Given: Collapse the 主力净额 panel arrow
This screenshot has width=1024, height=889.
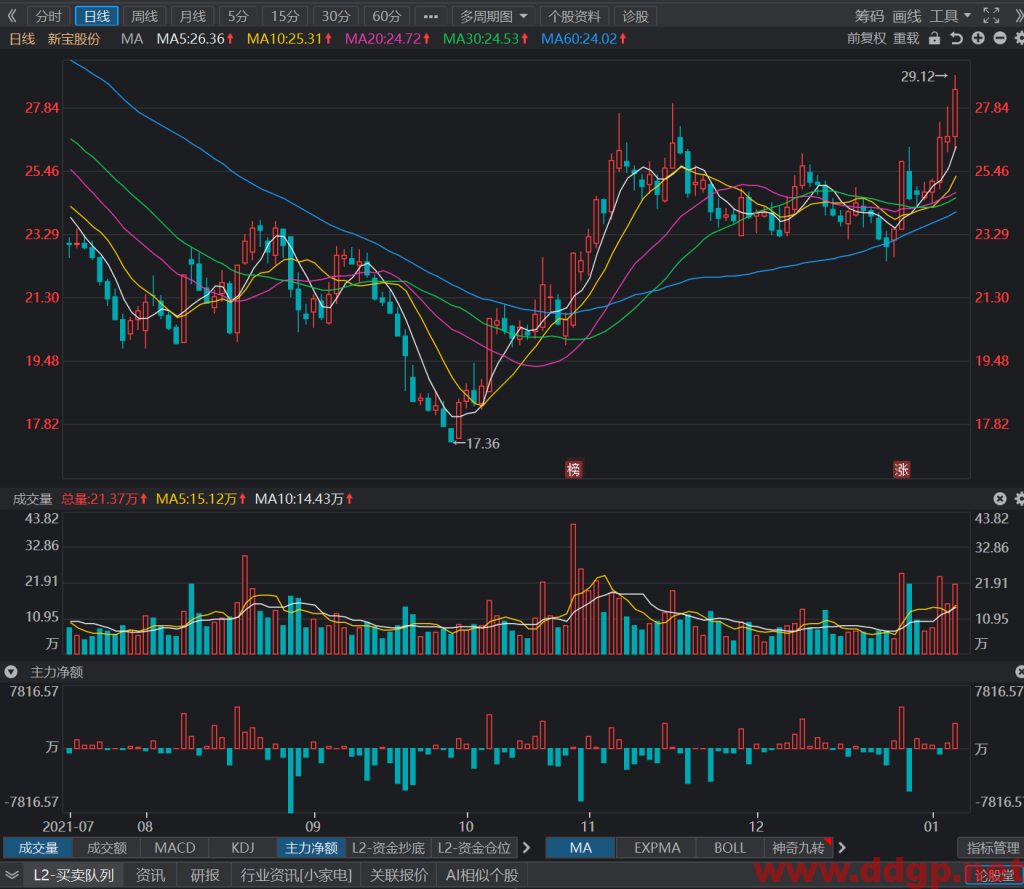Looking at the screenshot, I should [x=11, y=671].
